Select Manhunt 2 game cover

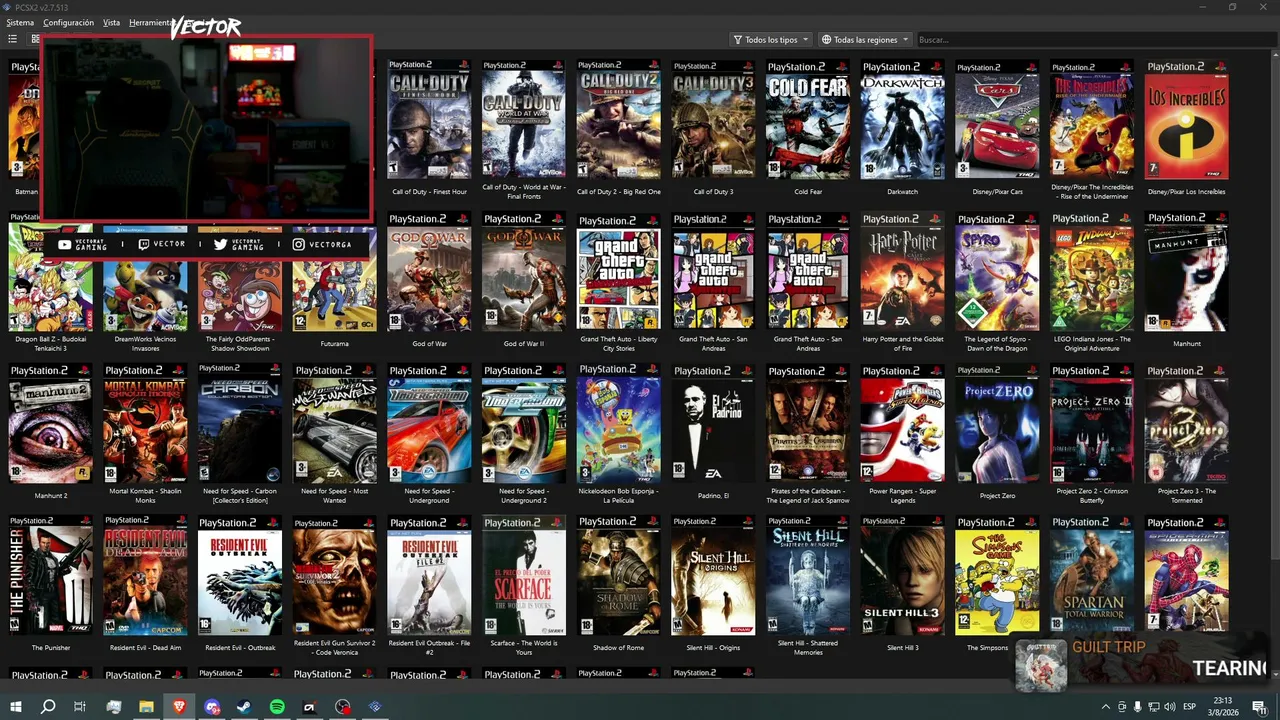point(50,423)
